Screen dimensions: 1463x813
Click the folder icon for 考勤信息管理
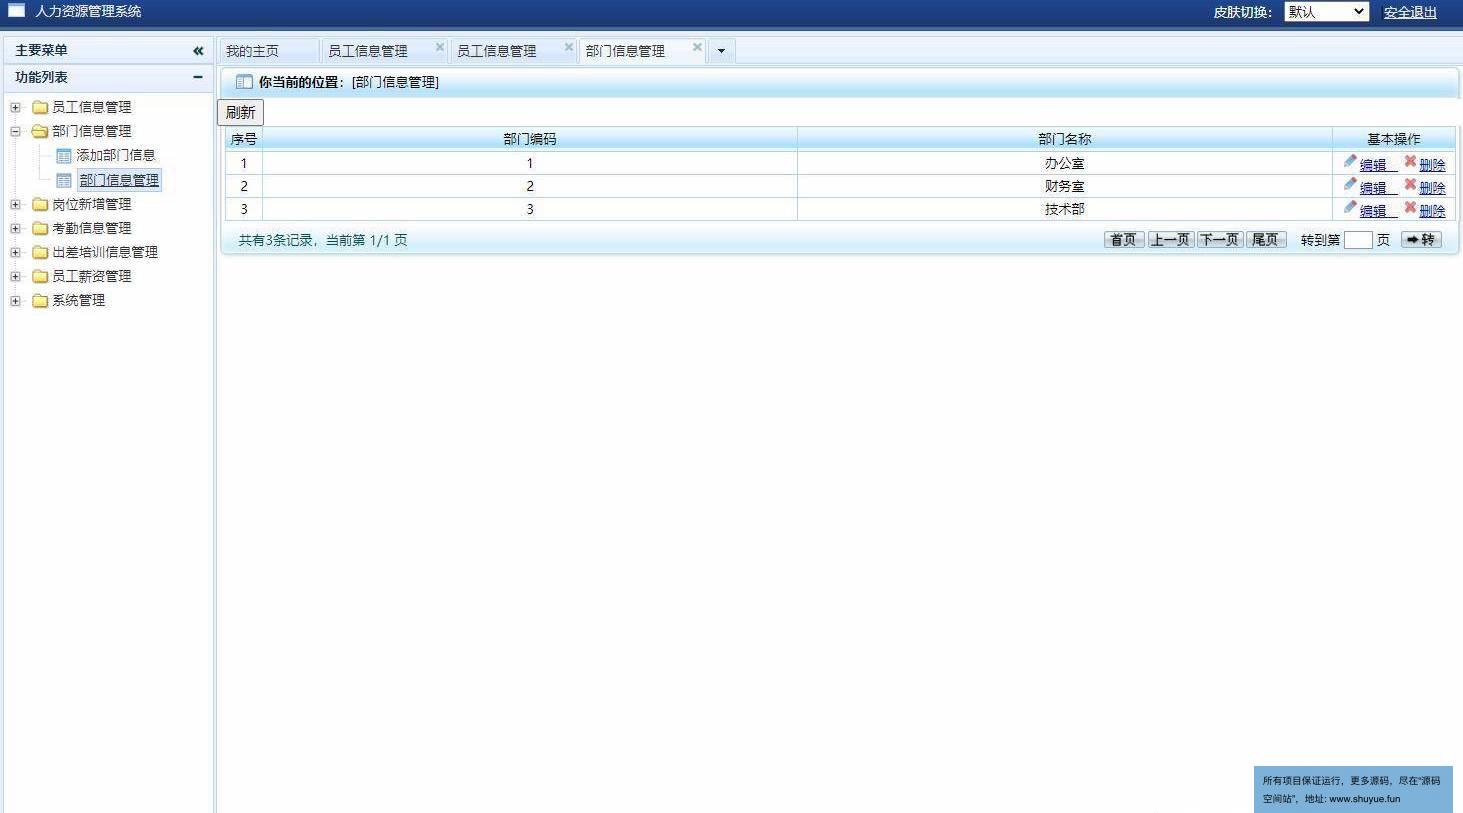click(x=40, y=228)
